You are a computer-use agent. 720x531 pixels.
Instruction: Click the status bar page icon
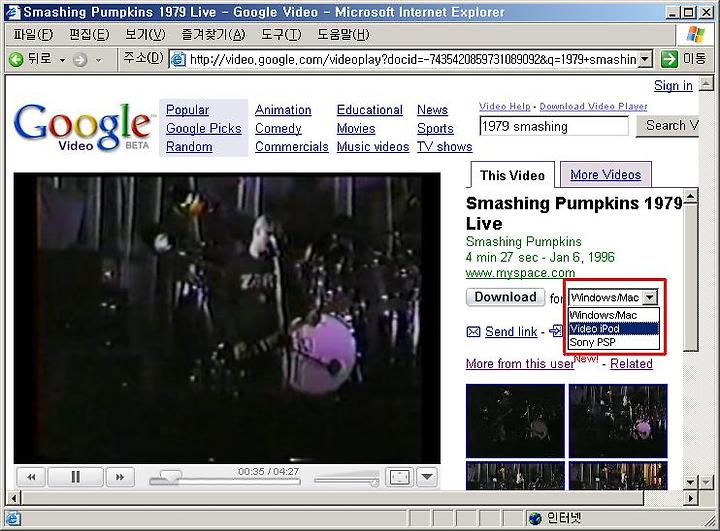click(13, 519)
